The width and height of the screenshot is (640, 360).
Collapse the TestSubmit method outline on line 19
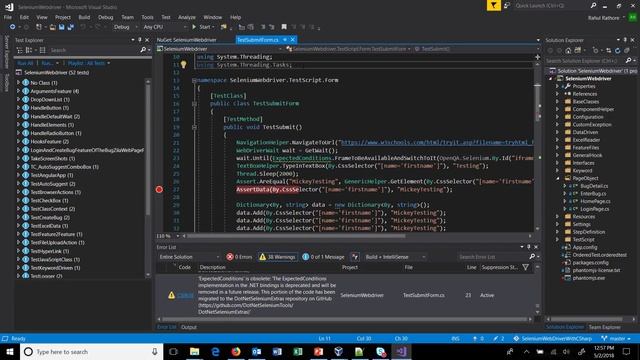194,127
